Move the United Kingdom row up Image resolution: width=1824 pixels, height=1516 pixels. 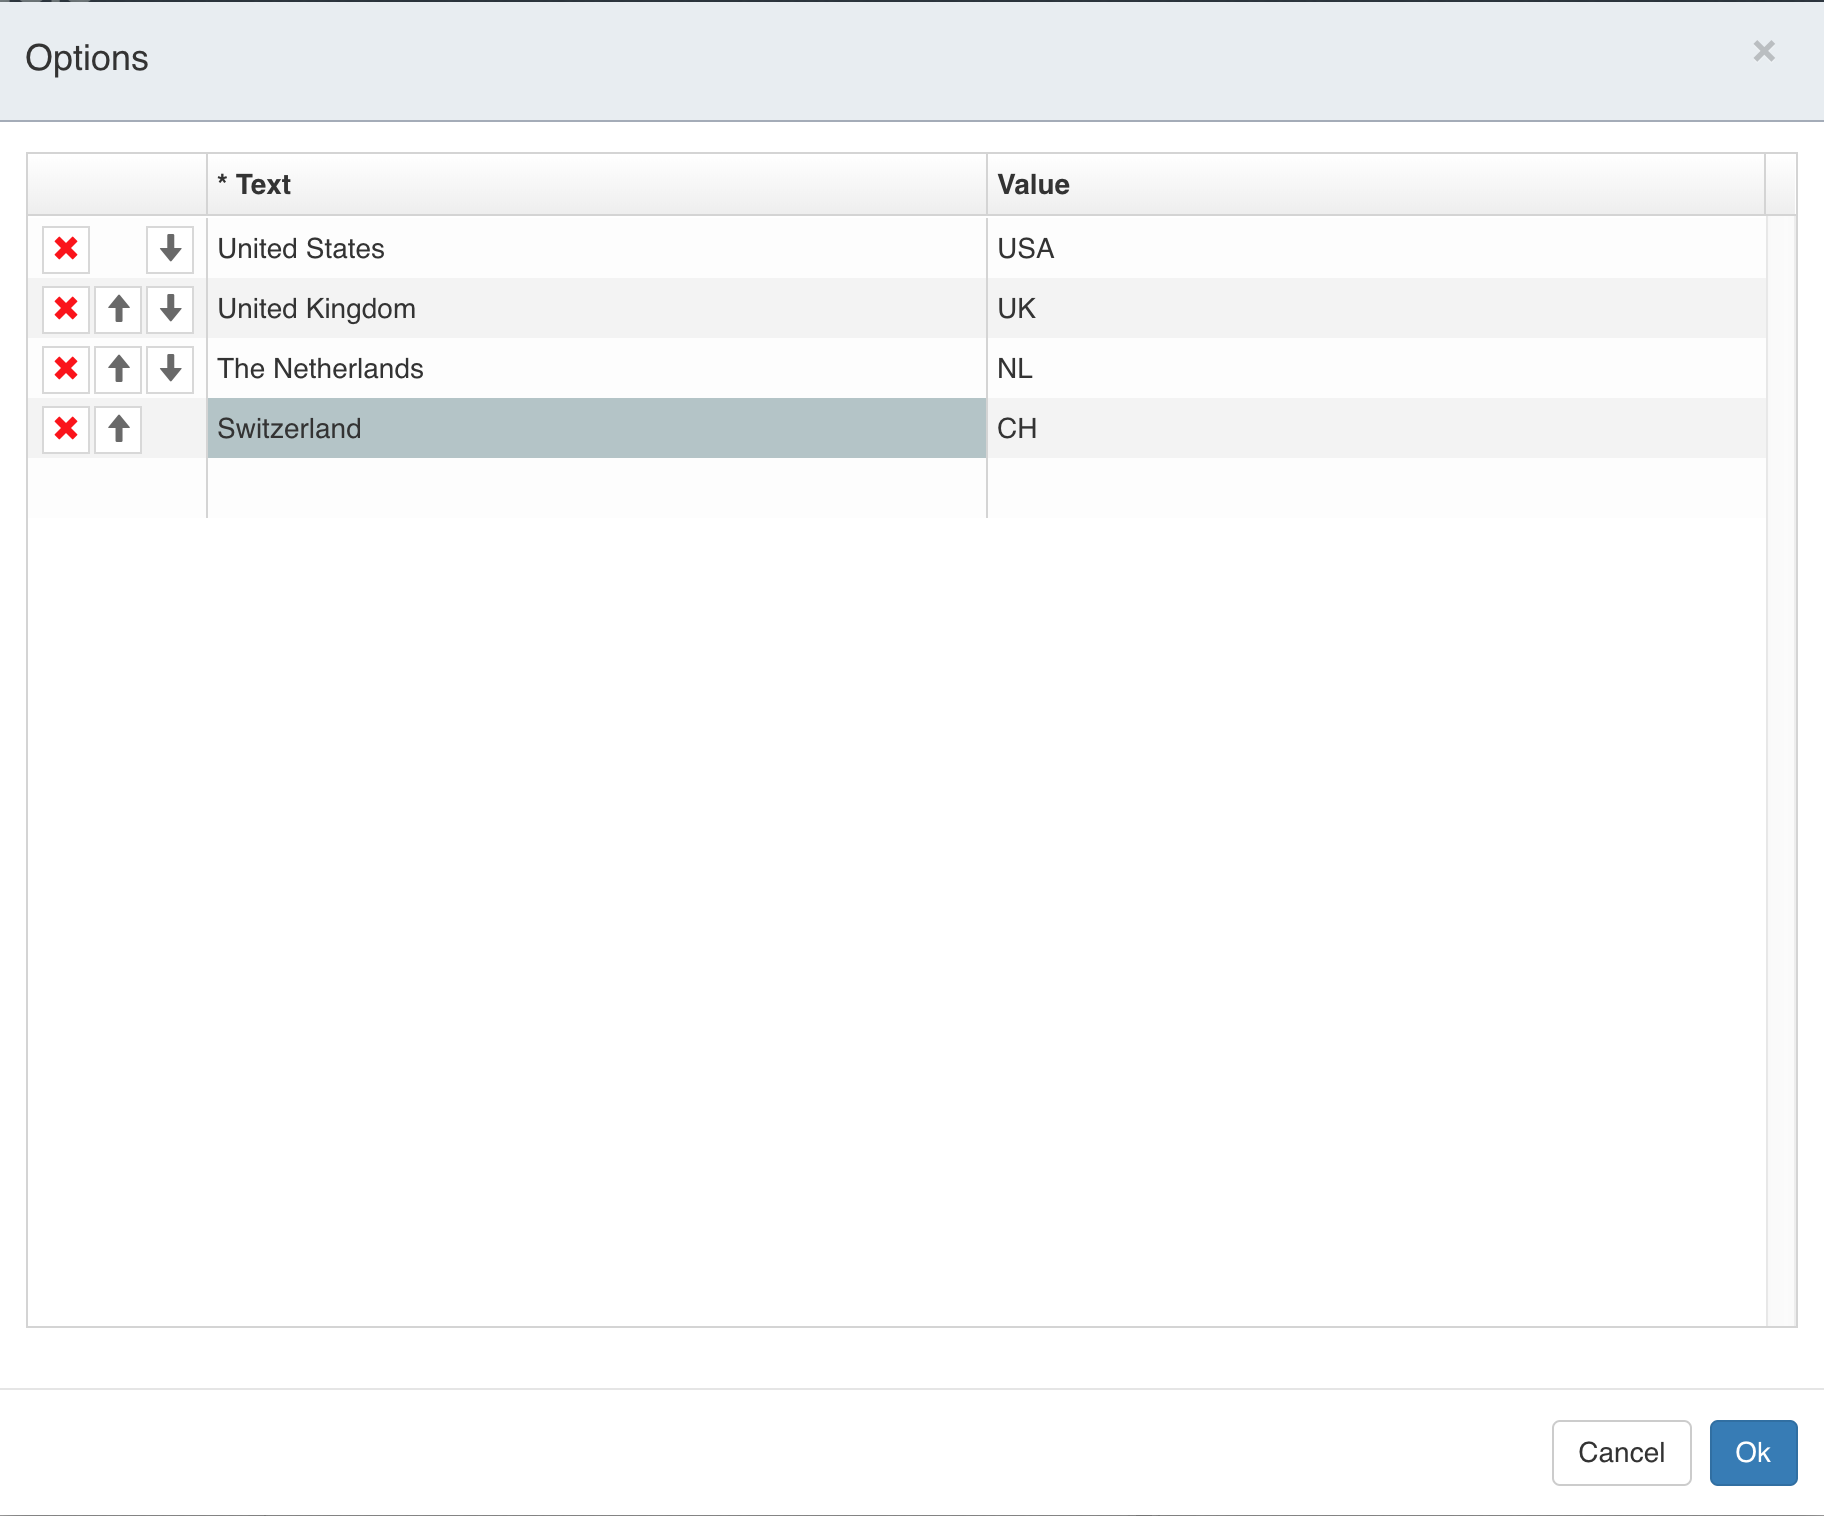pos(117,309)
